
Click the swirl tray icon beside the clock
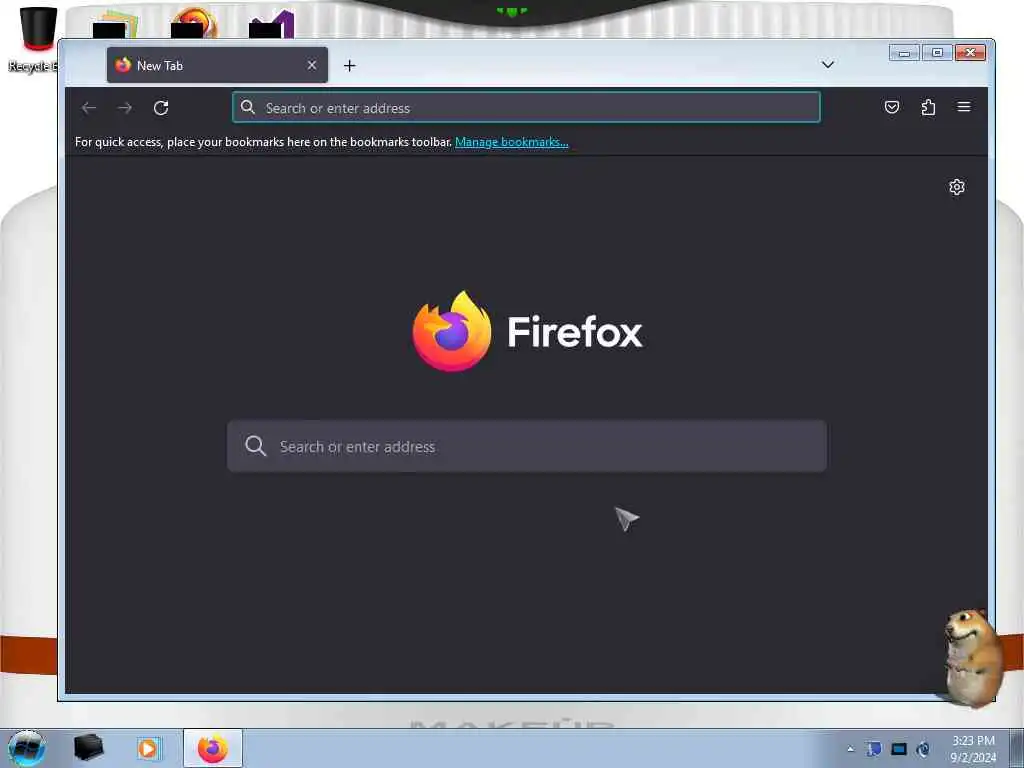point(923,749)
